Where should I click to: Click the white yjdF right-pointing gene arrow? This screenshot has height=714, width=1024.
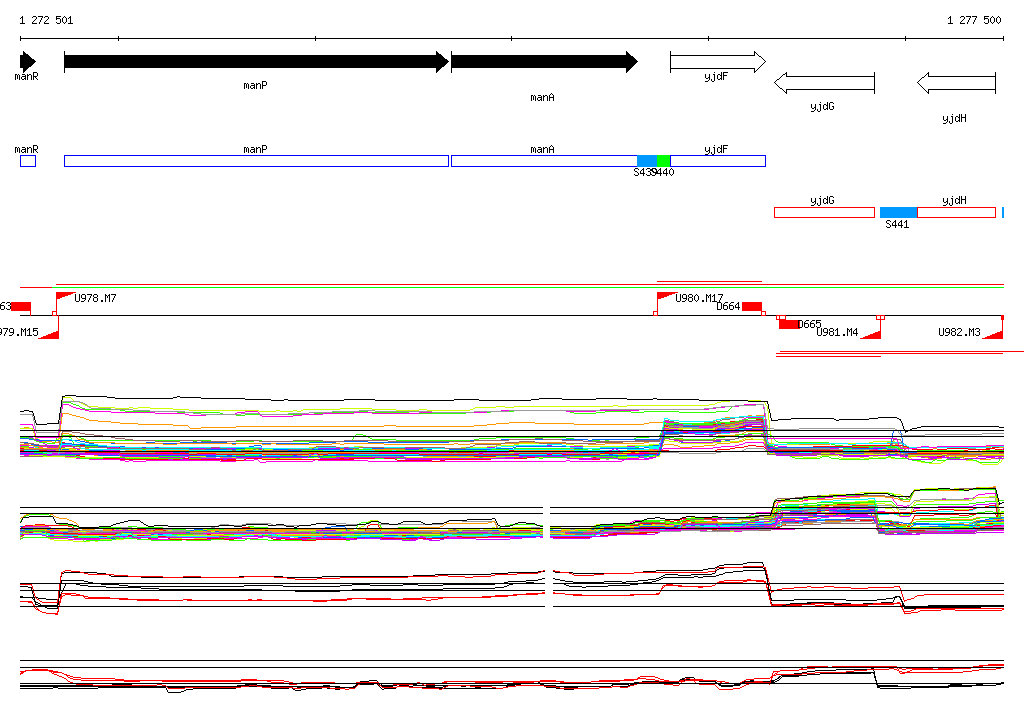[718, 62]
